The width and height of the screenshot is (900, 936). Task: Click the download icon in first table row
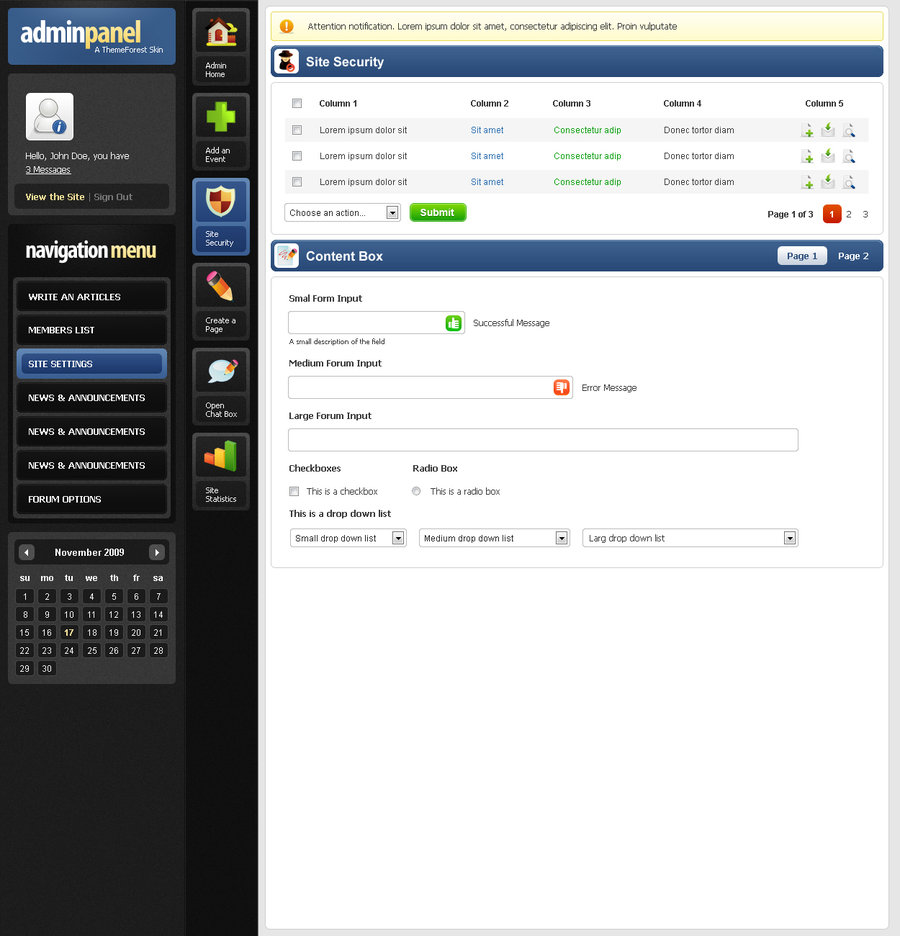point(828,130)
